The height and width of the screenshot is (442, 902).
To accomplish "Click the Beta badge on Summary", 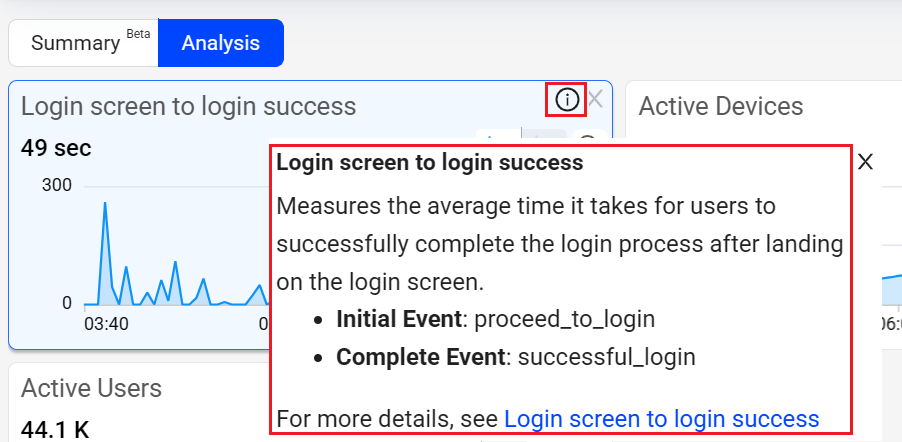I will pos(138,34).
